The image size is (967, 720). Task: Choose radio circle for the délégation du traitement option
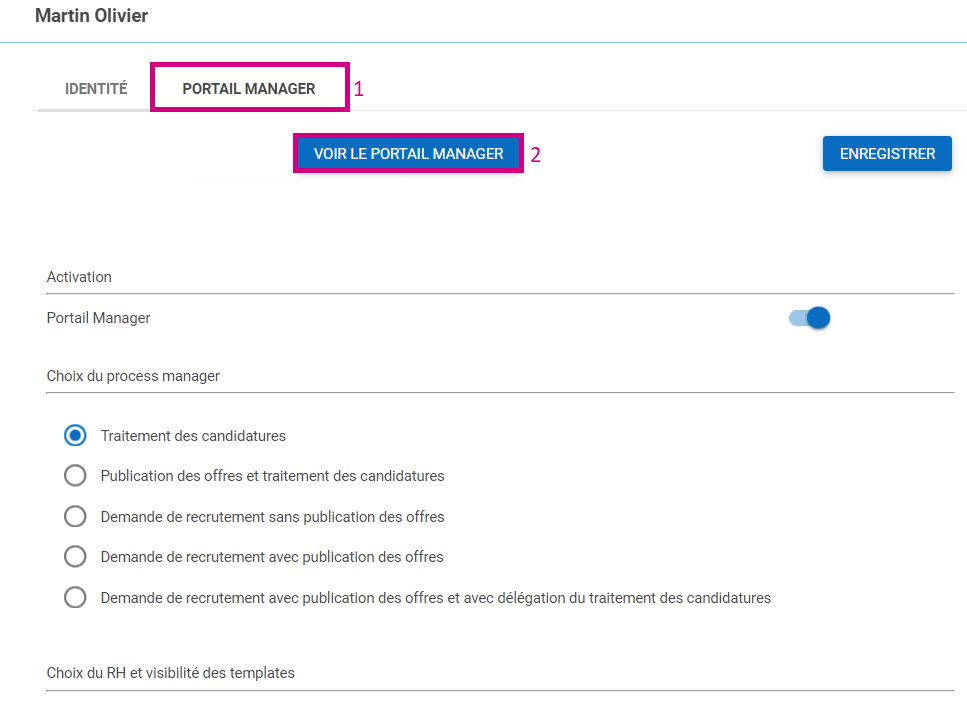[x=75, y=598]
